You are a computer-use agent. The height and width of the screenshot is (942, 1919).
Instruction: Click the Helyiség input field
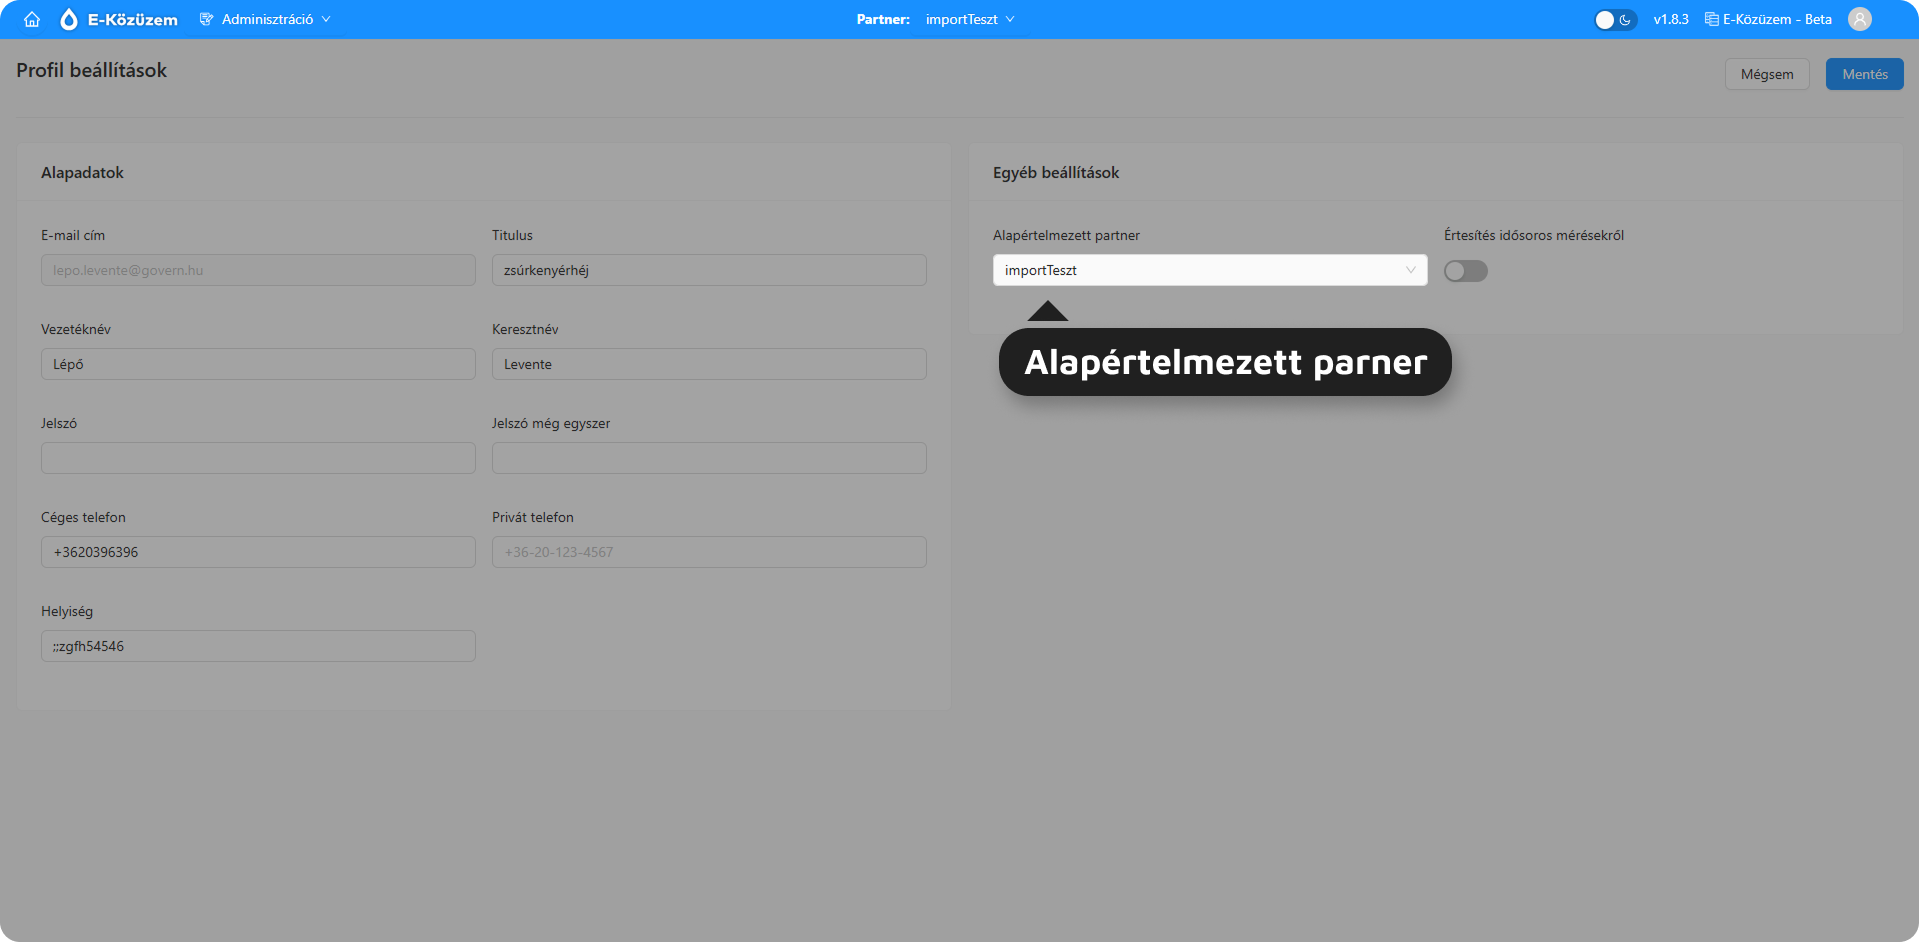click(x=258, y=646)
